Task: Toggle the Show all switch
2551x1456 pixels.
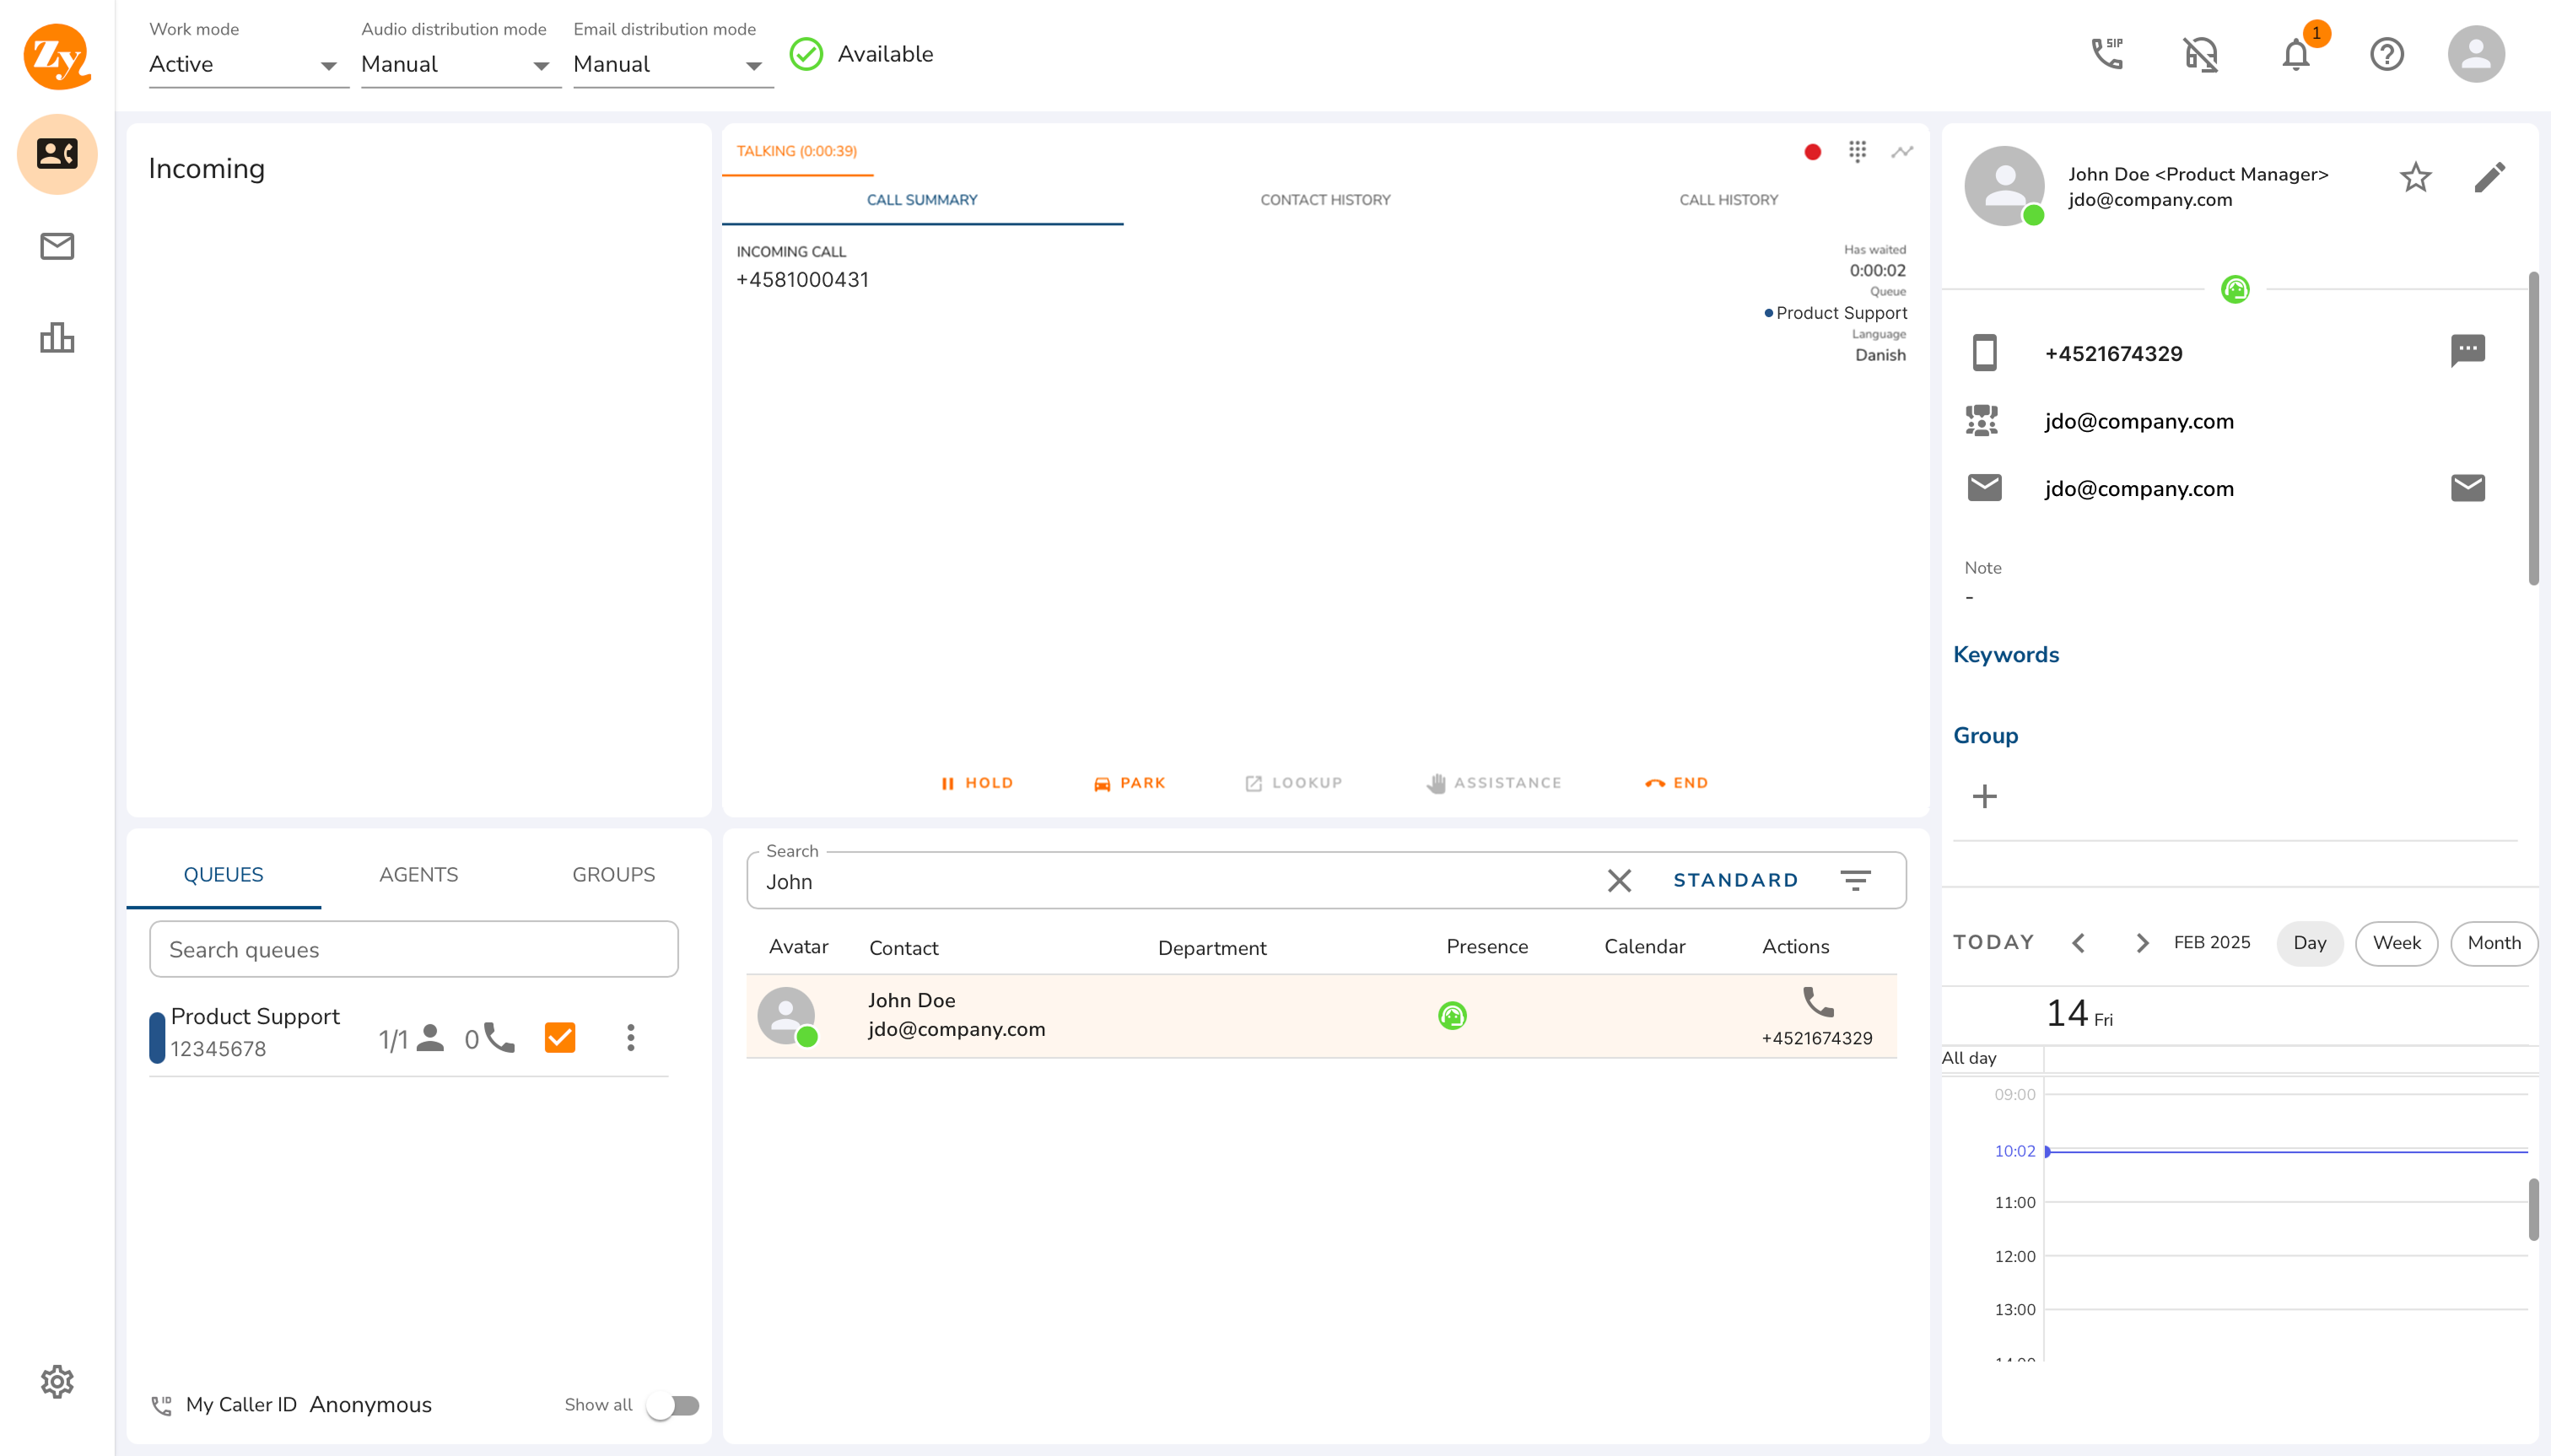Action: pos(673,1405)
